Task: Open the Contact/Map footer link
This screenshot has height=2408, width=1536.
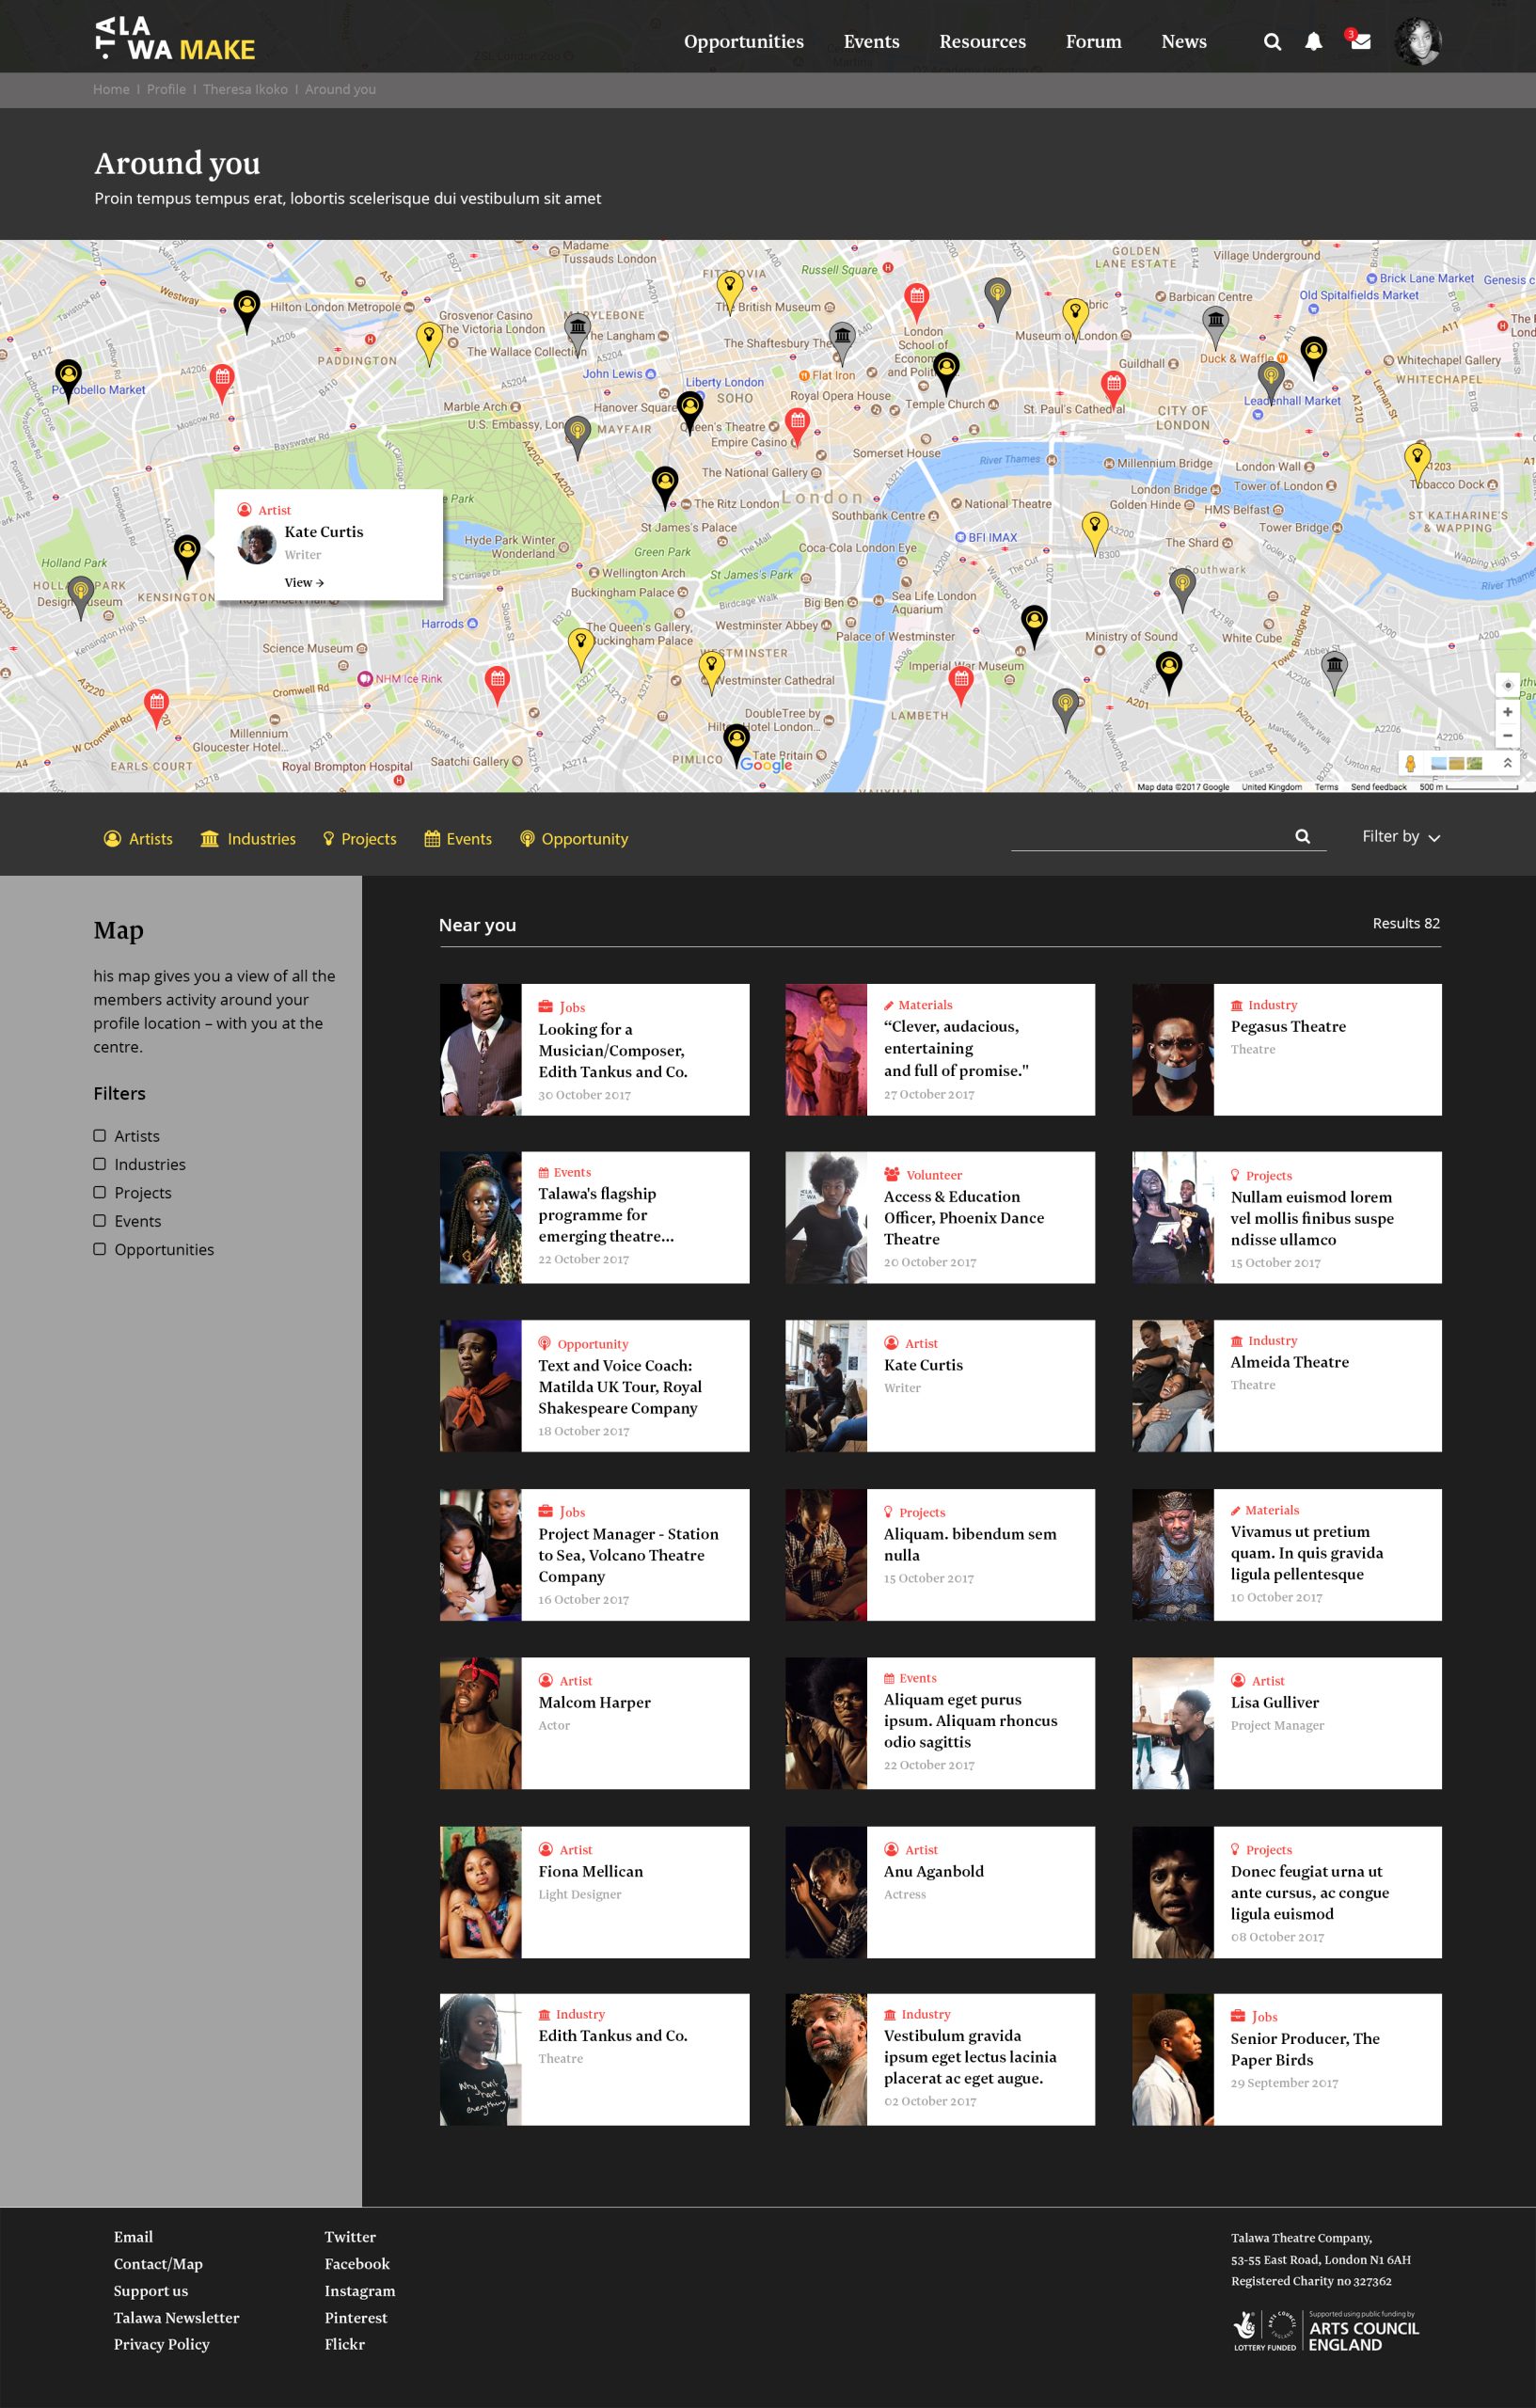Action: tap(158, 2263)
